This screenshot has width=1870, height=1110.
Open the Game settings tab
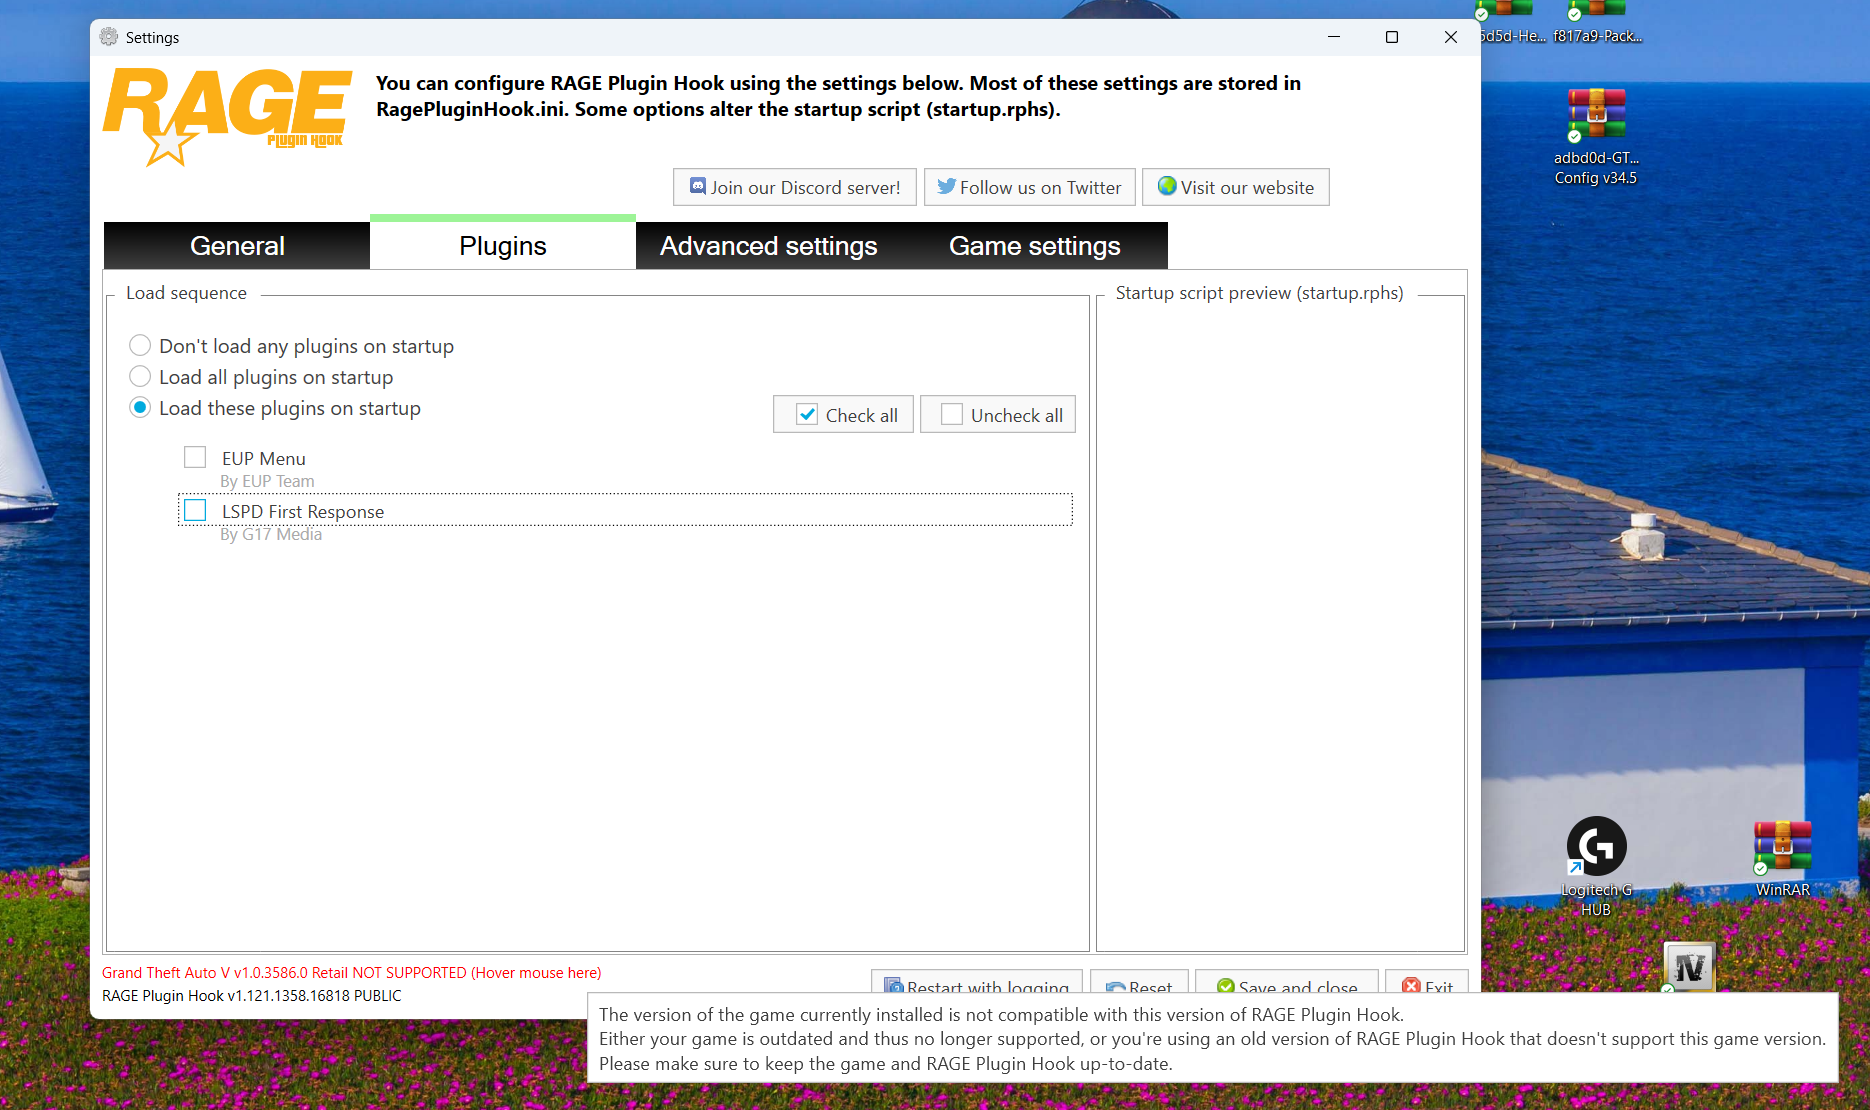[1035, 246]
